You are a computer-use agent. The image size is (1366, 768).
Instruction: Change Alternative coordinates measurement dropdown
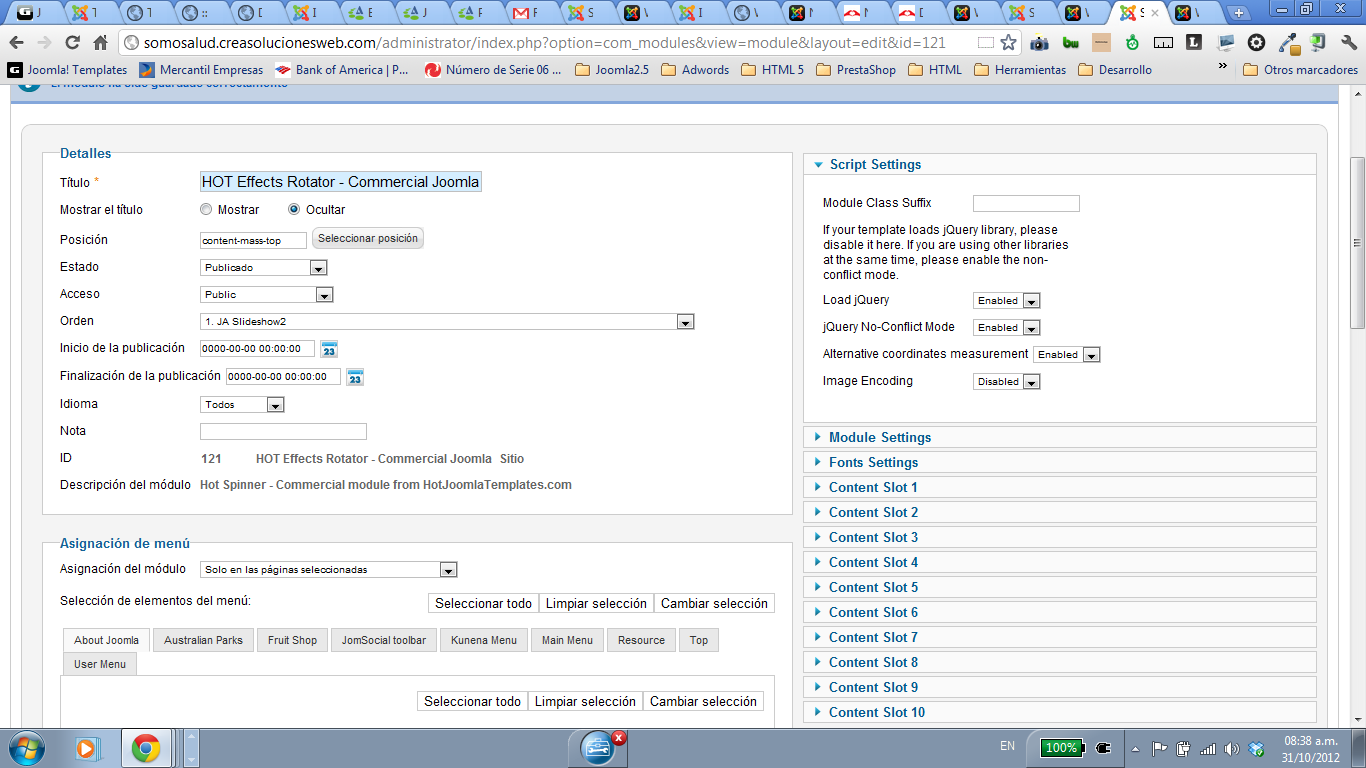1067,355
